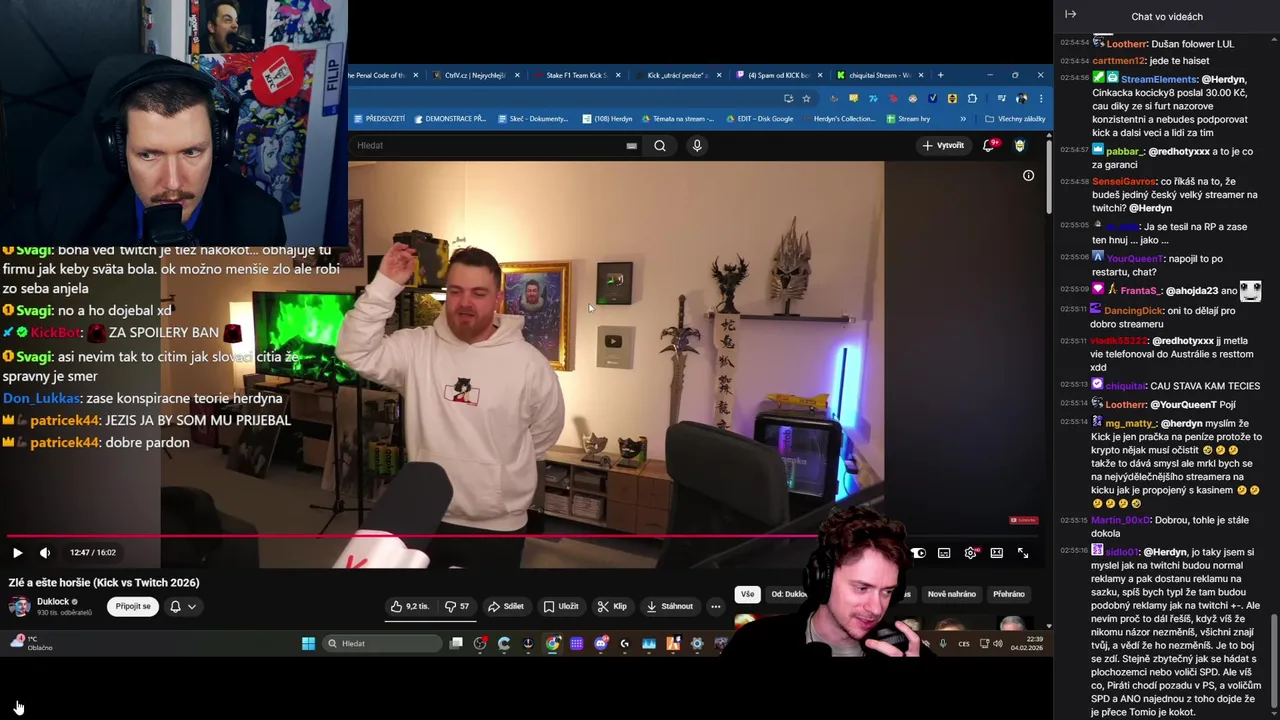This screenshot has width=1280, height=720.
Task: Expand hidden bookmarks with the » chevron
Action: pos(963,119)
